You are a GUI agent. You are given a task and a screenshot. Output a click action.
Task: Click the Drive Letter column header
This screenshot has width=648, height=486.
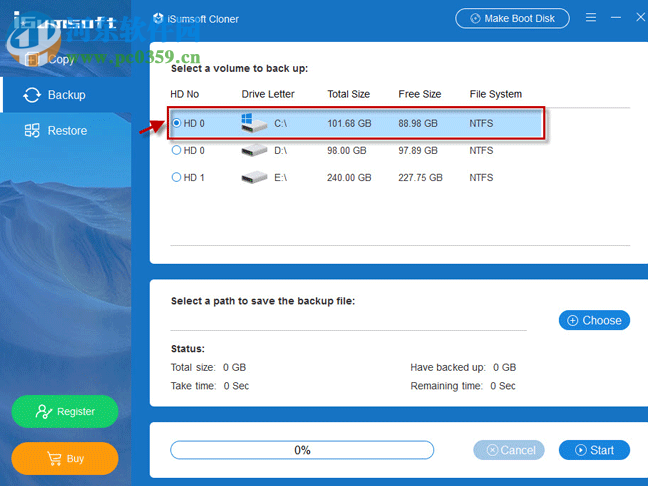(268, 94)
